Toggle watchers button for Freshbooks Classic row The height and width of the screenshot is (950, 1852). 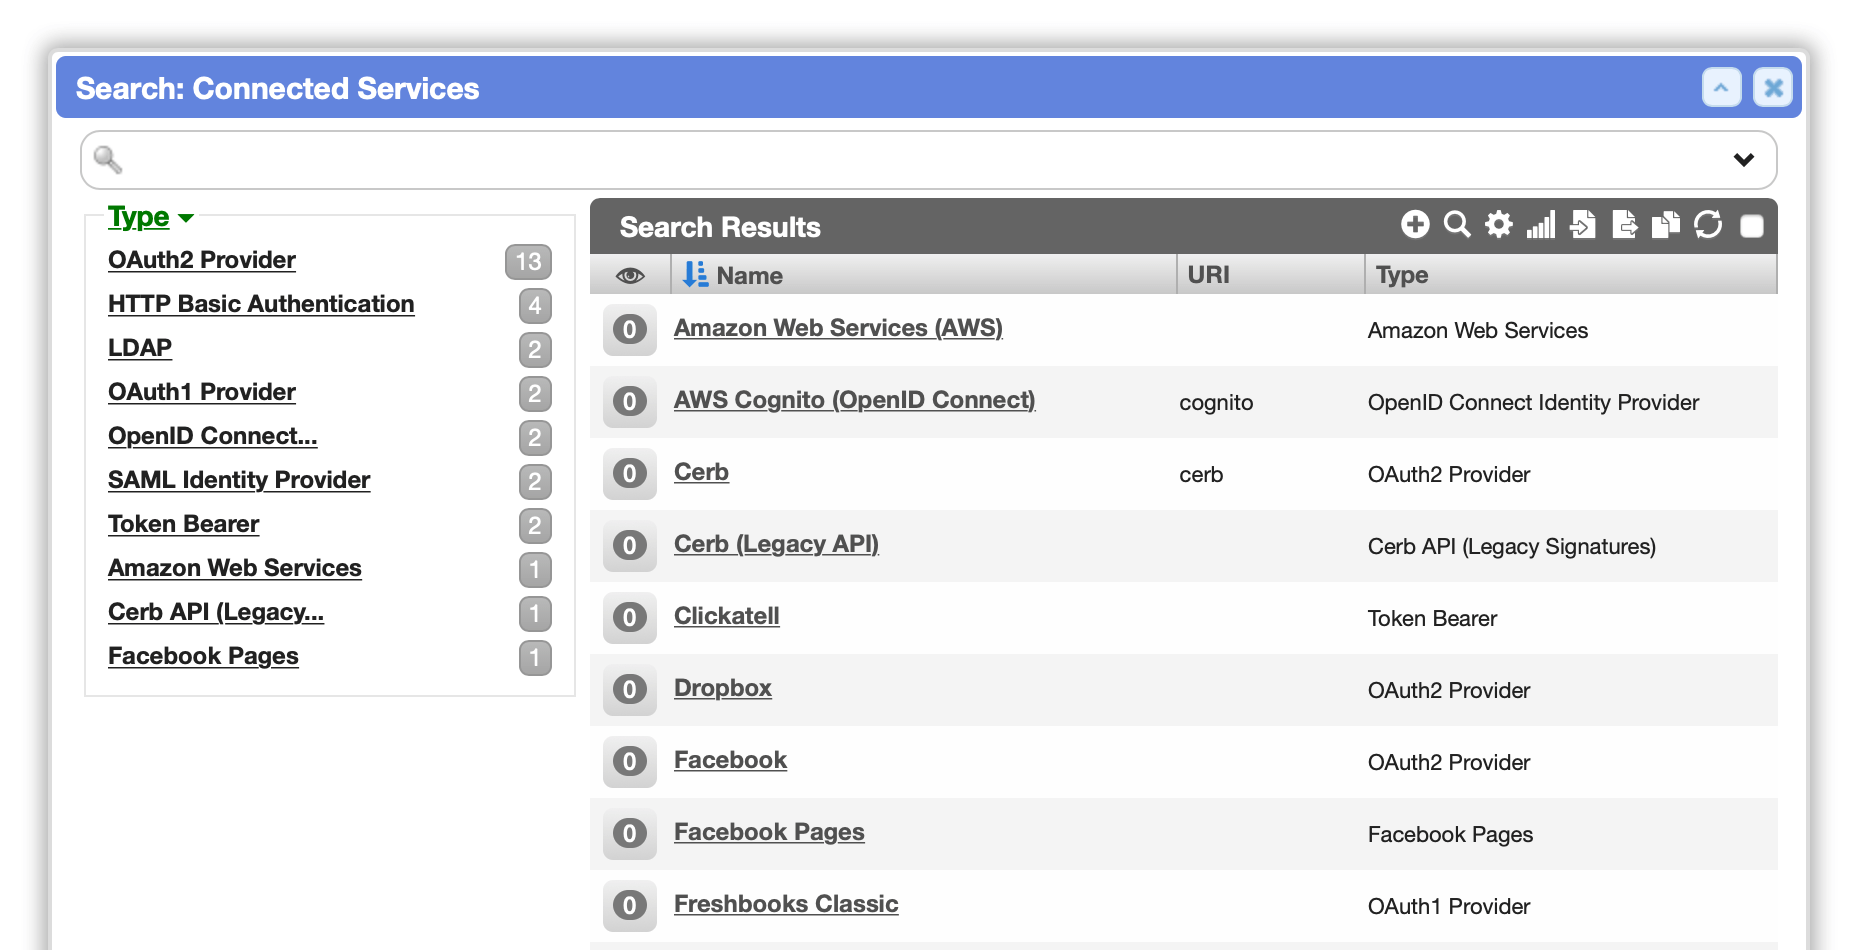(630, 905)
